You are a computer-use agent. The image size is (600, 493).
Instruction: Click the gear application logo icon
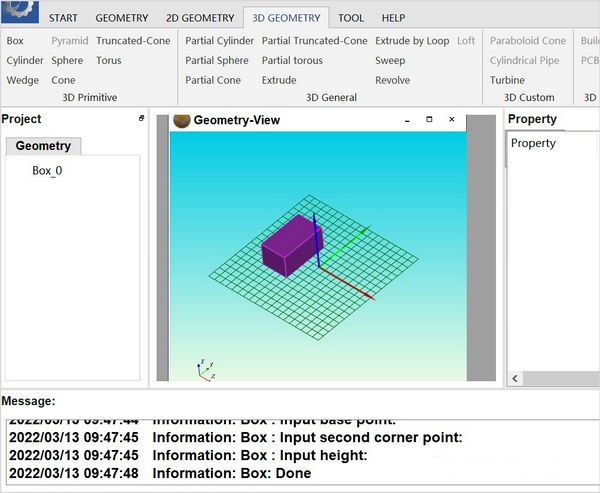(20, 11)
